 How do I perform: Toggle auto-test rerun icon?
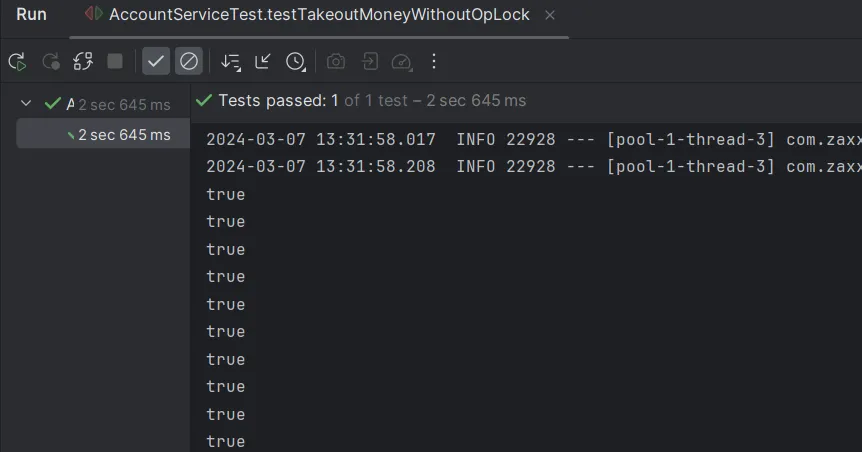(83, 62)
